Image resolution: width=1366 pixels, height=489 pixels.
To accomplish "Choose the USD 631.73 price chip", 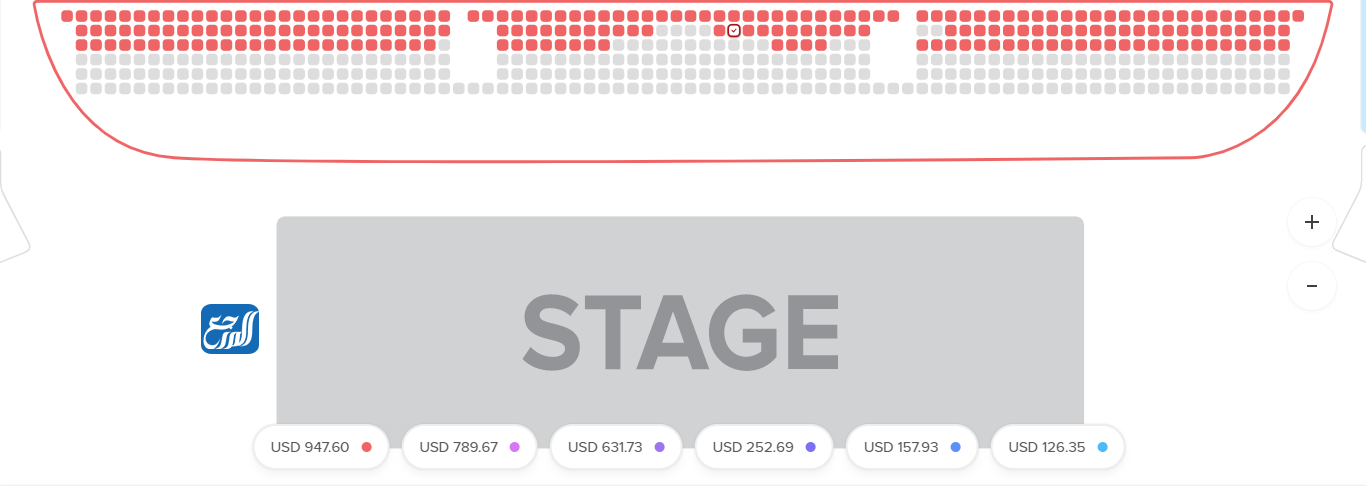I will point(616,447).
